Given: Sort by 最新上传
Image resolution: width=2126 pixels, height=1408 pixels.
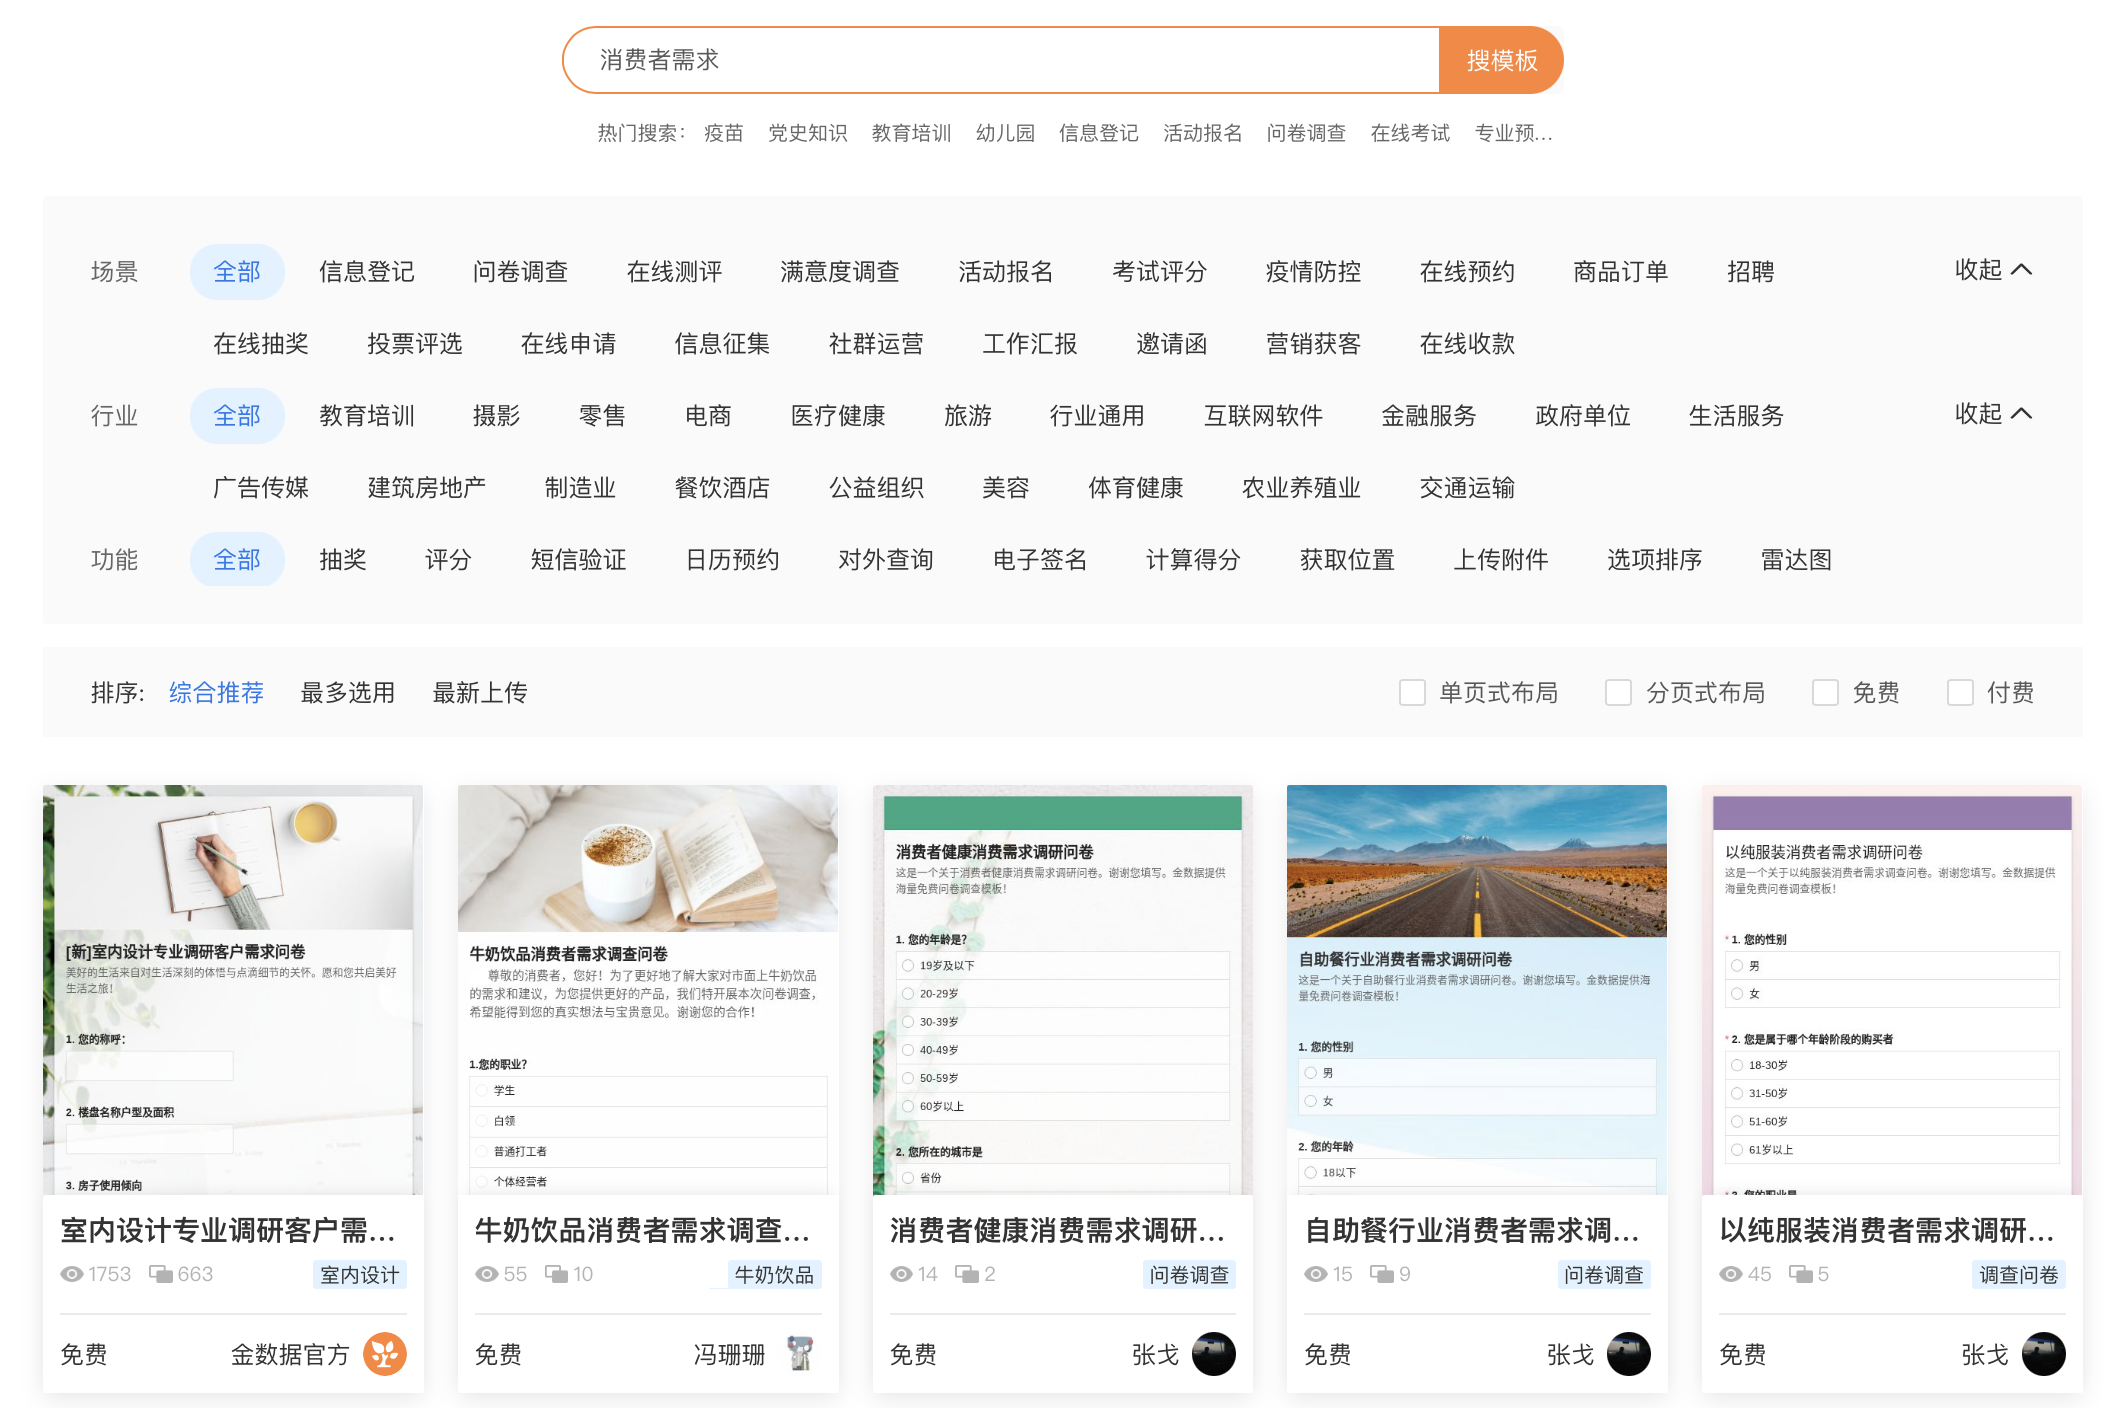Looking at the screenshot, I should point(480,692).
